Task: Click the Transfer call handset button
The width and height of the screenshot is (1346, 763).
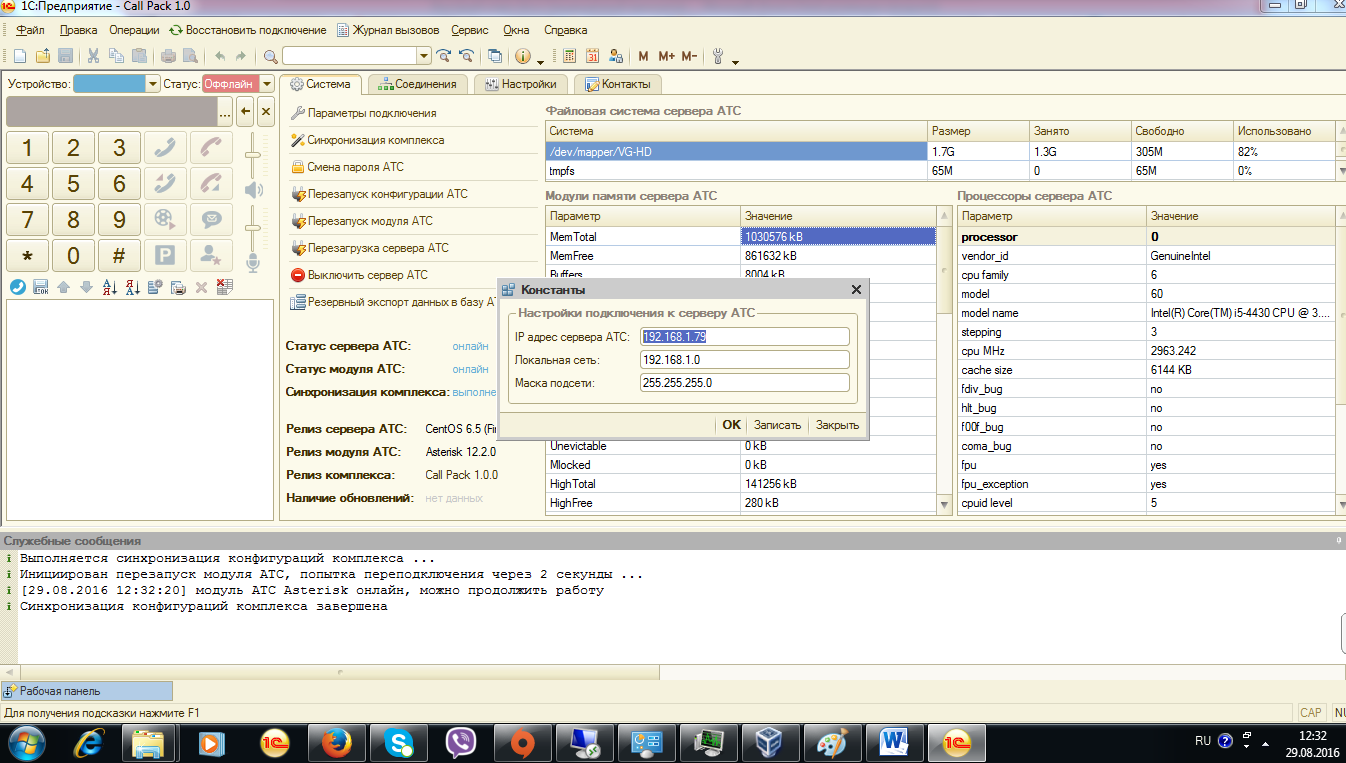Action: click(x=165, y=183)
